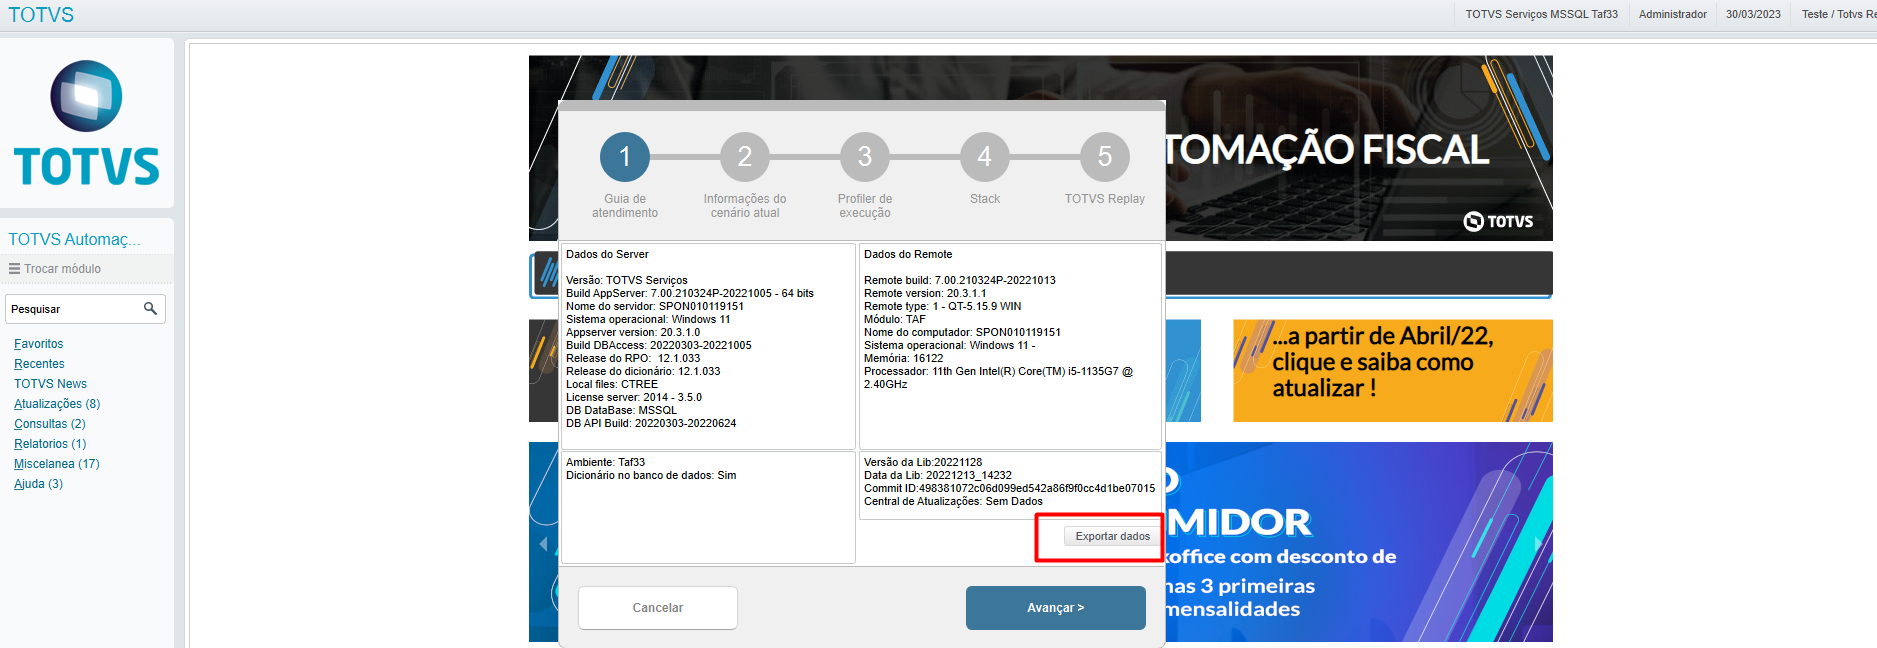Click the TOTVS title in header
Screen dimensions: 1877x648
pos(41,15)
